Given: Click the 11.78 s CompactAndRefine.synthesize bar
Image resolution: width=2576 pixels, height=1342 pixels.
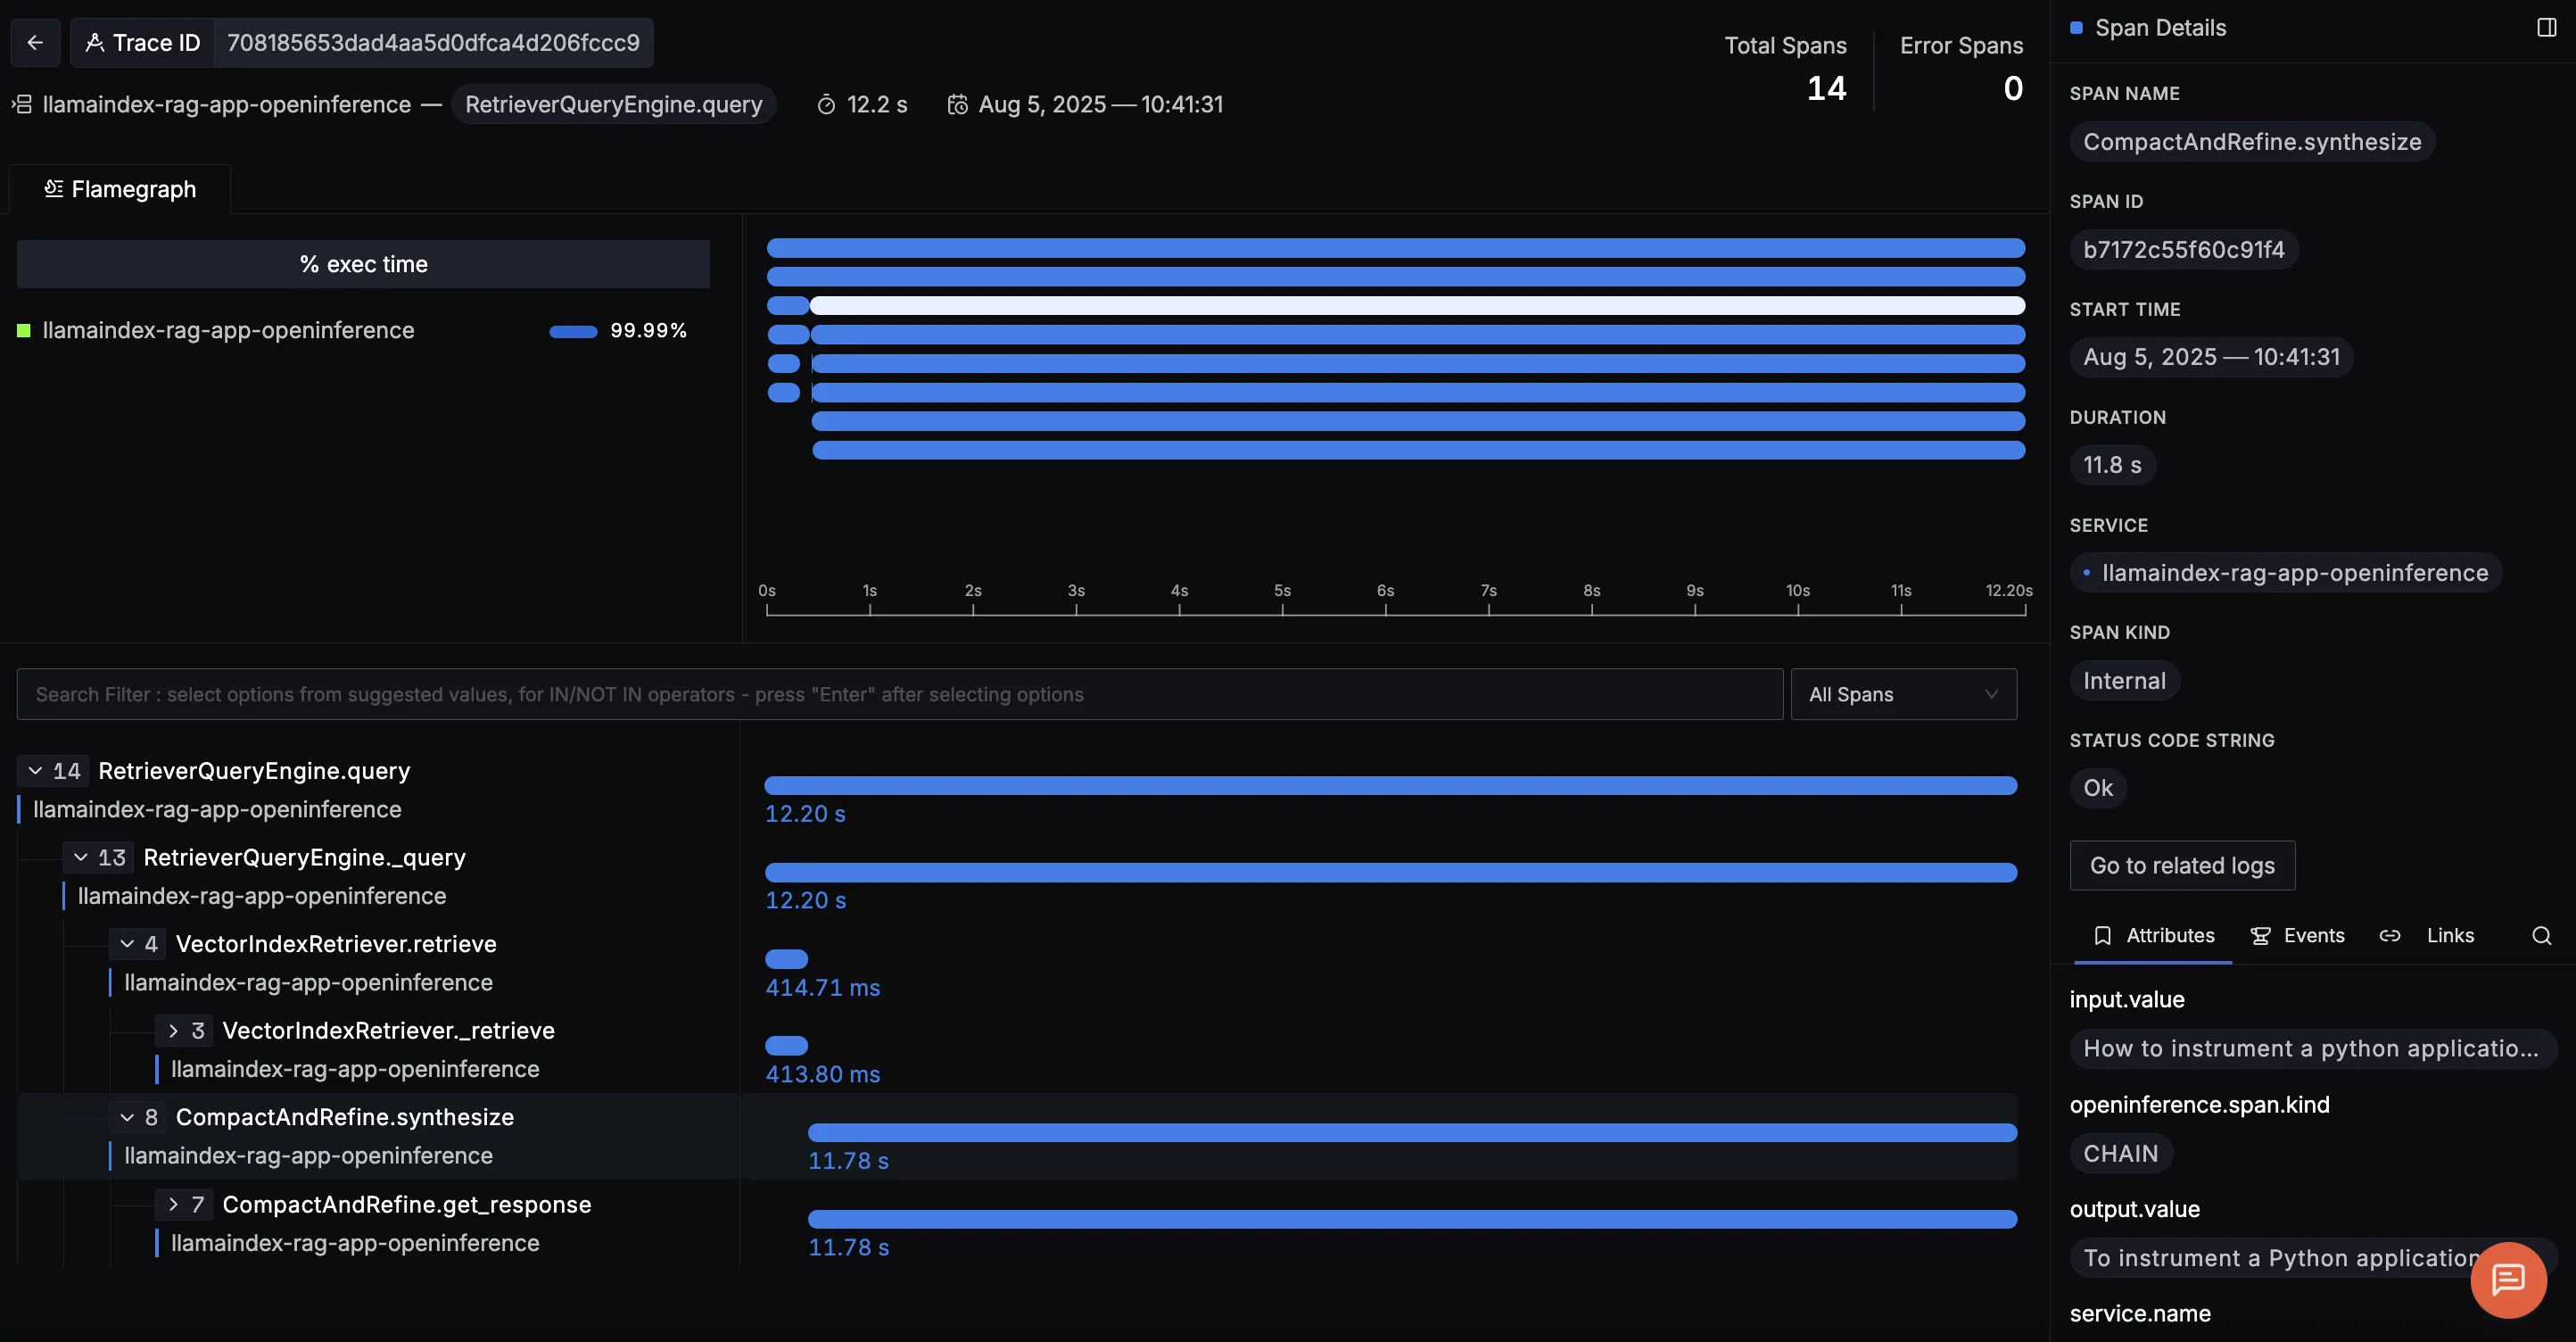Looking at the screenshot, I should (1412, 1132).
